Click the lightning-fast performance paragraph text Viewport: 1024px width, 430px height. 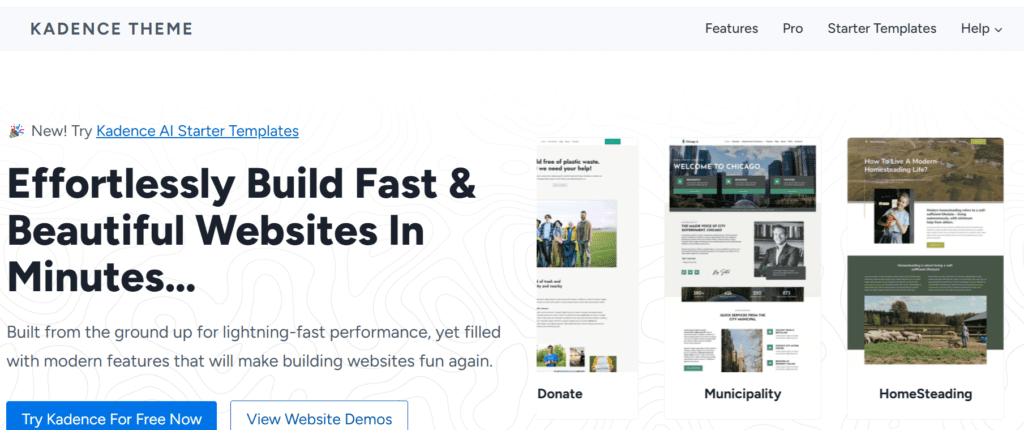[x=253, y=346]
